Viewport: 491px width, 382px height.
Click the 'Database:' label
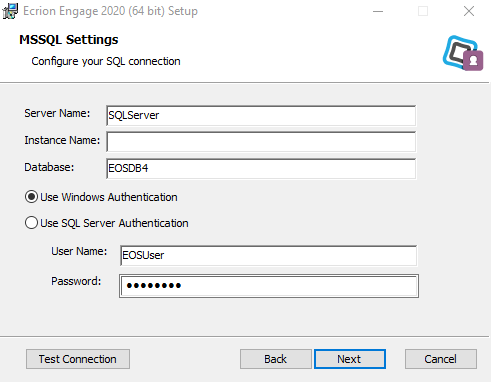(49, 167)
